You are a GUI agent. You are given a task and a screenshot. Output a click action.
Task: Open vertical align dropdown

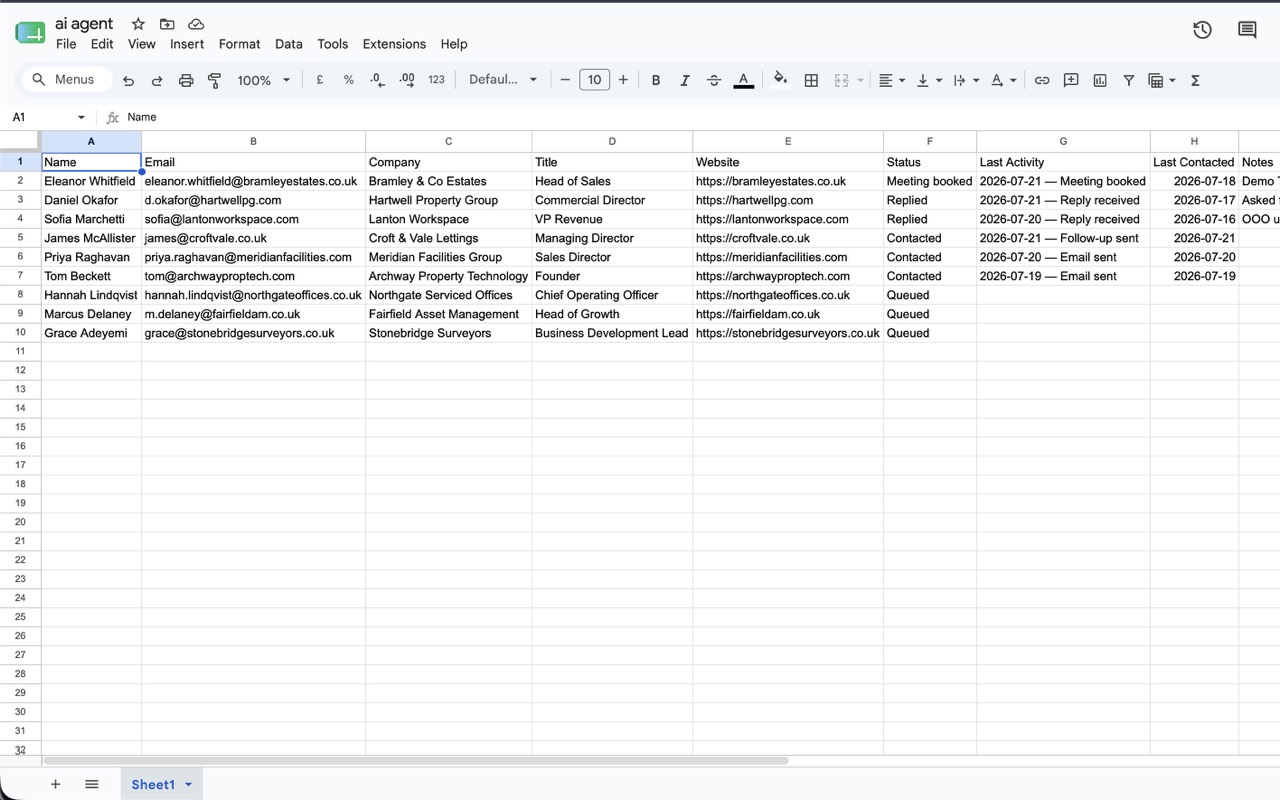929,80
